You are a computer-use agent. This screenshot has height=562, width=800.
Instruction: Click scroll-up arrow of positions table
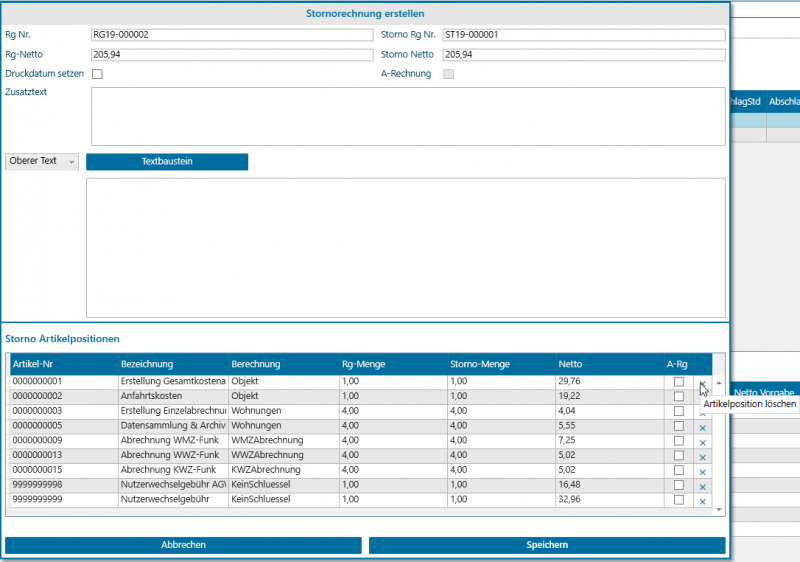(719, 382)
